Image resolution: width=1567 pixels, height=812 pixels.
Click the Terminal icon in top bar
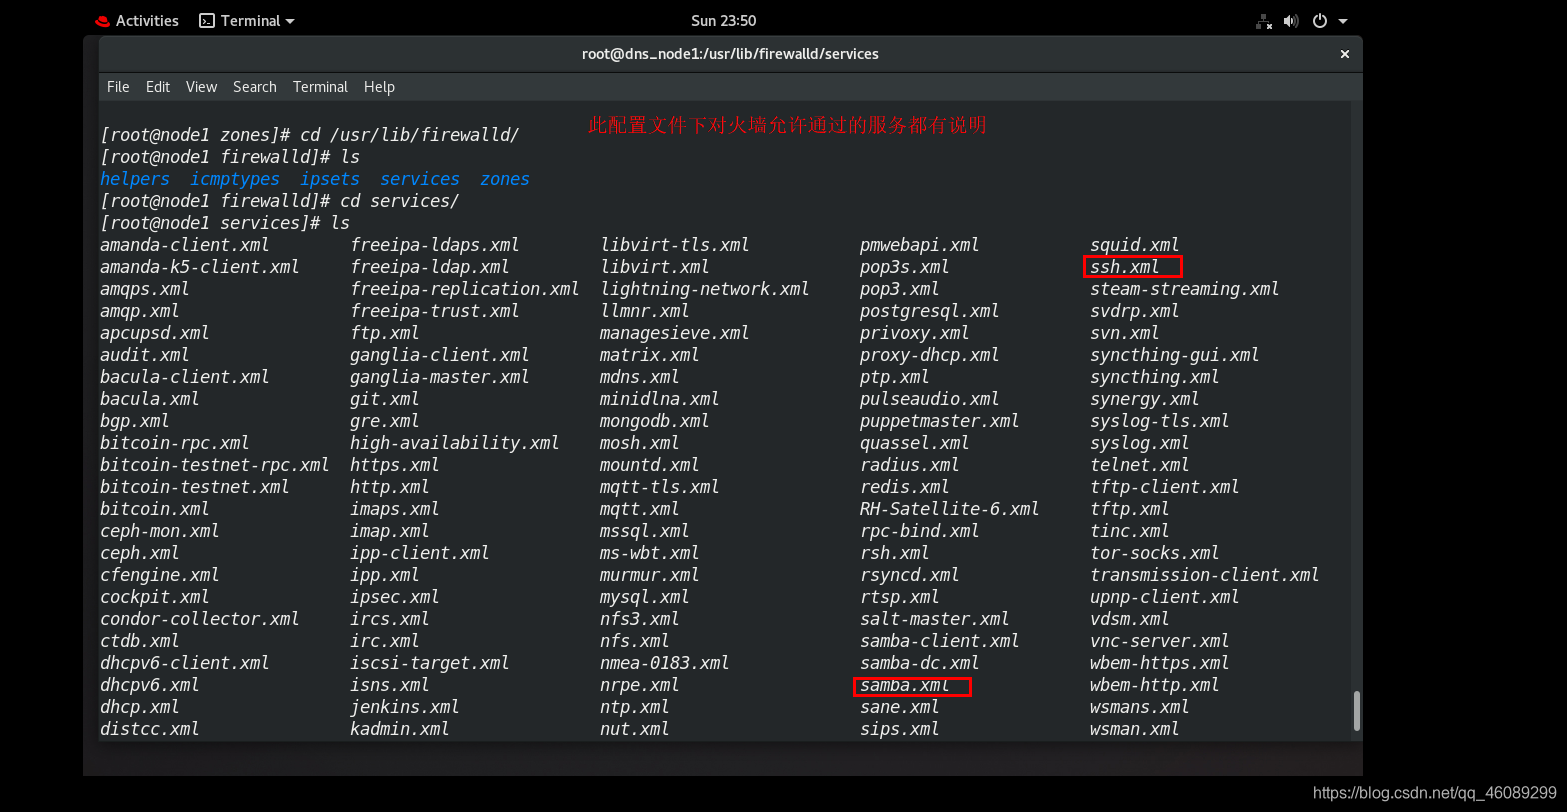click(207, 21)
